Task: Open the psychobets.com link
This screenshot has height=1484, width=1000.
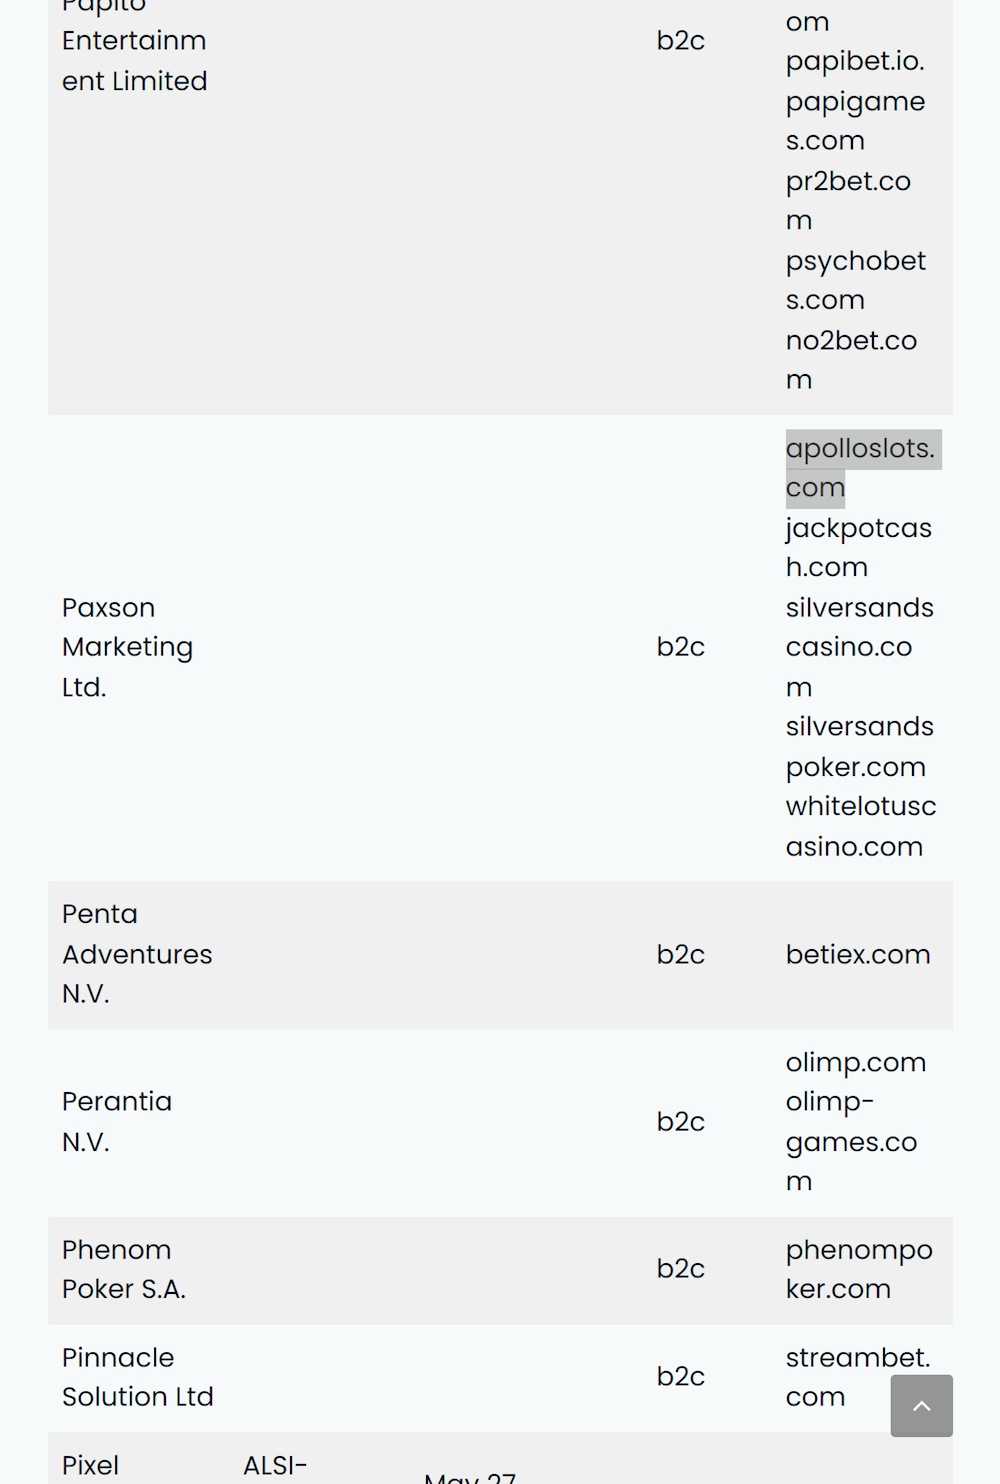Action: click(x=855, y=280)
